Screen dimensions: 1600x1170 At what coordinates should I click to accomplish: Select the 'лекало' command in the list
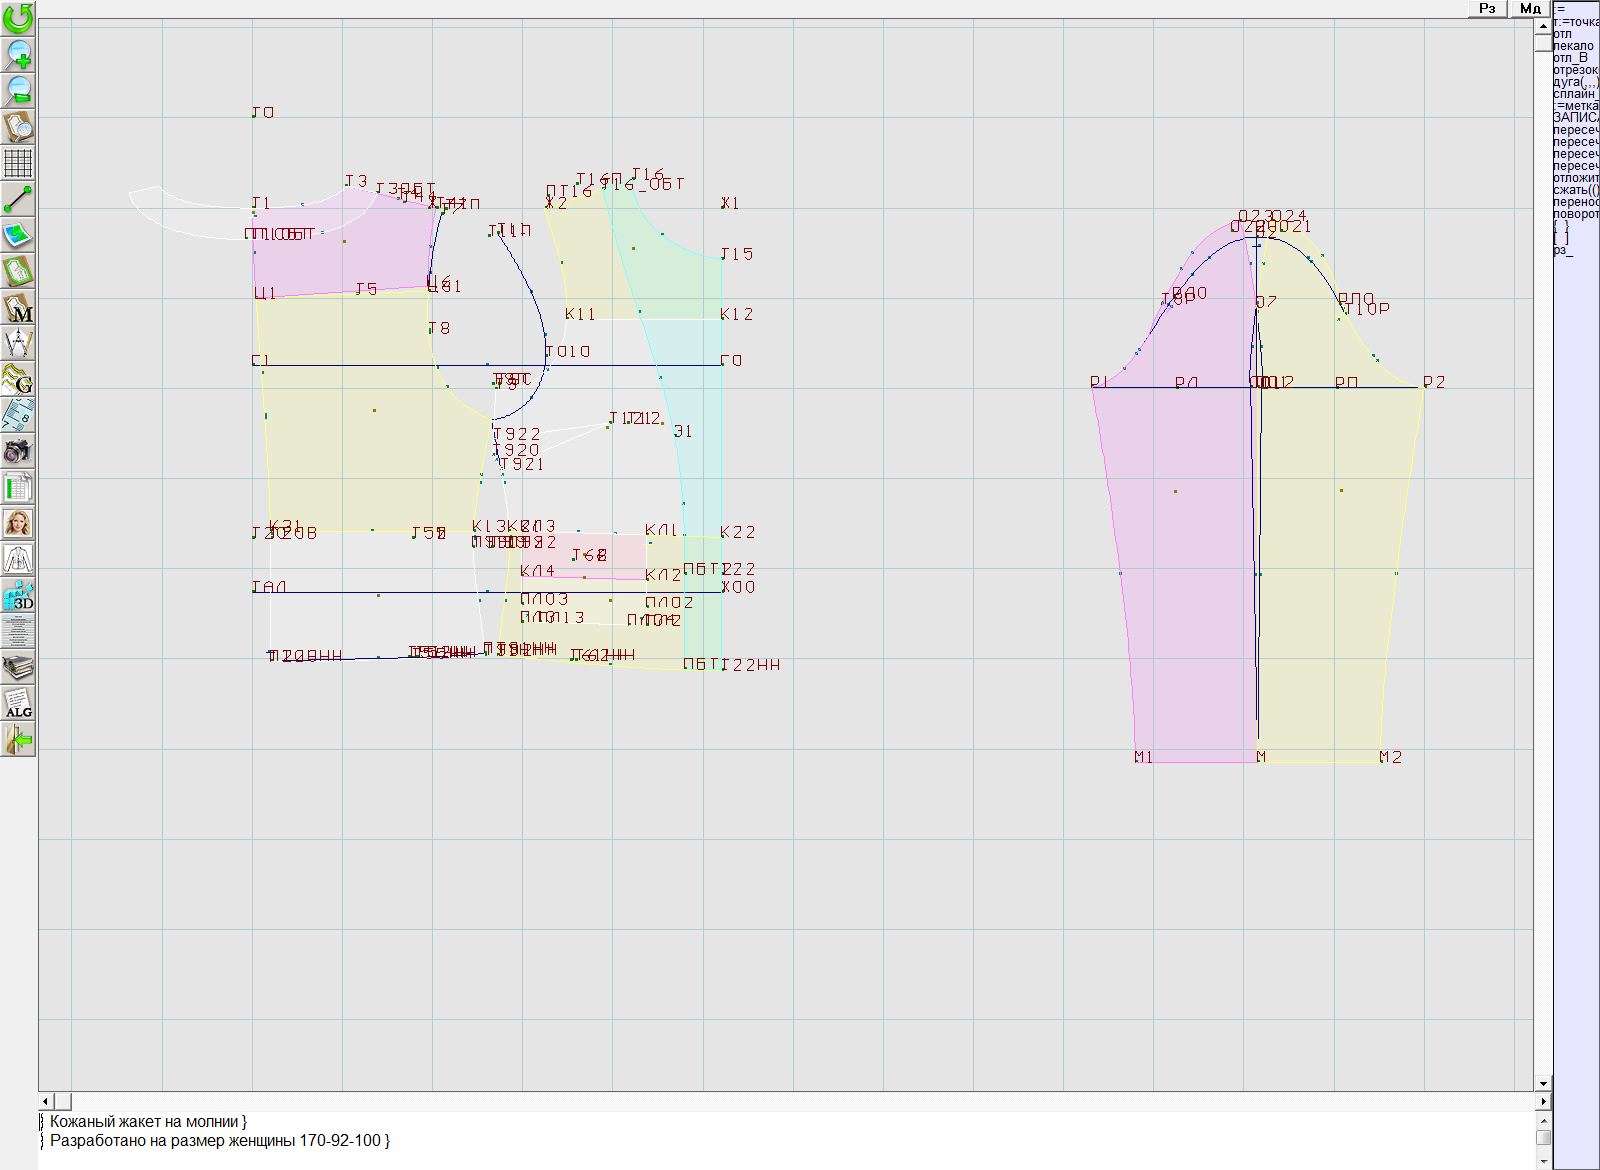(1574, 46)
